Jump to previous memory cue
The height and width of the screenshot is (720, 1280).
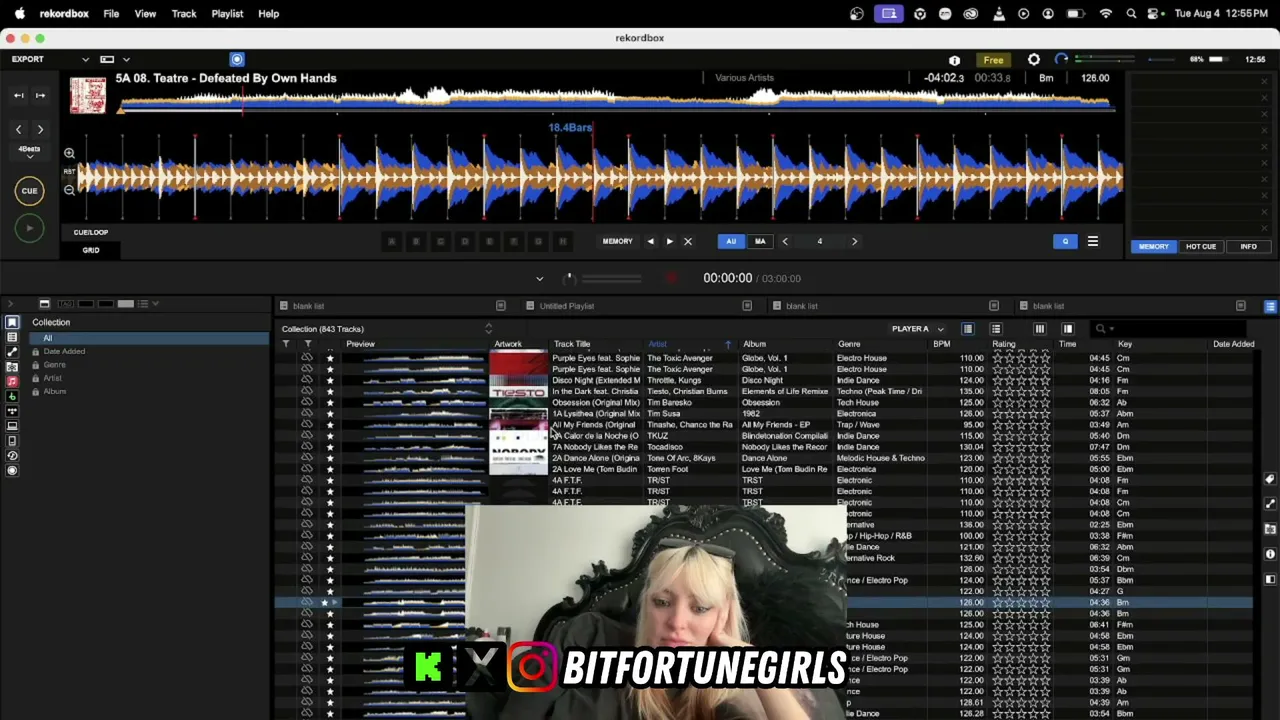tap(650, 241)
